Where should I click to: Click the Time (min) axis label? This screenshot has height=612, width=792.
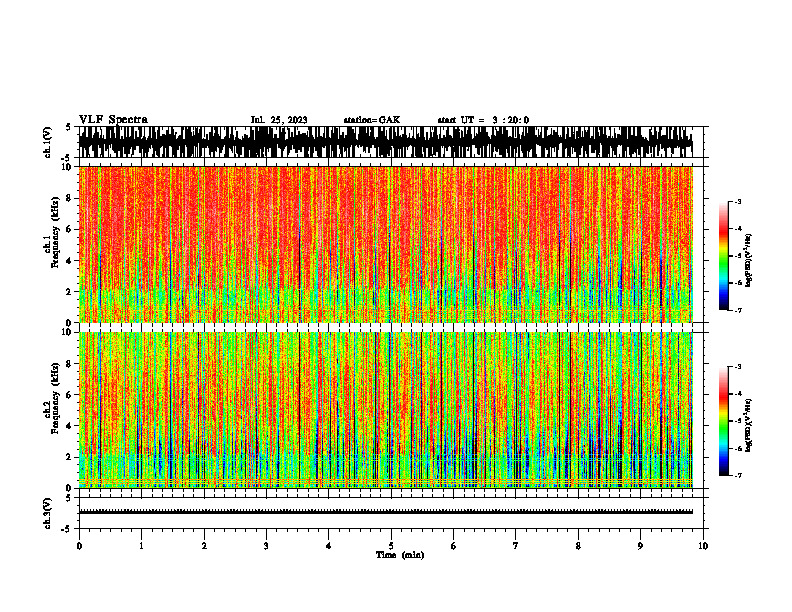coord(400,555)
